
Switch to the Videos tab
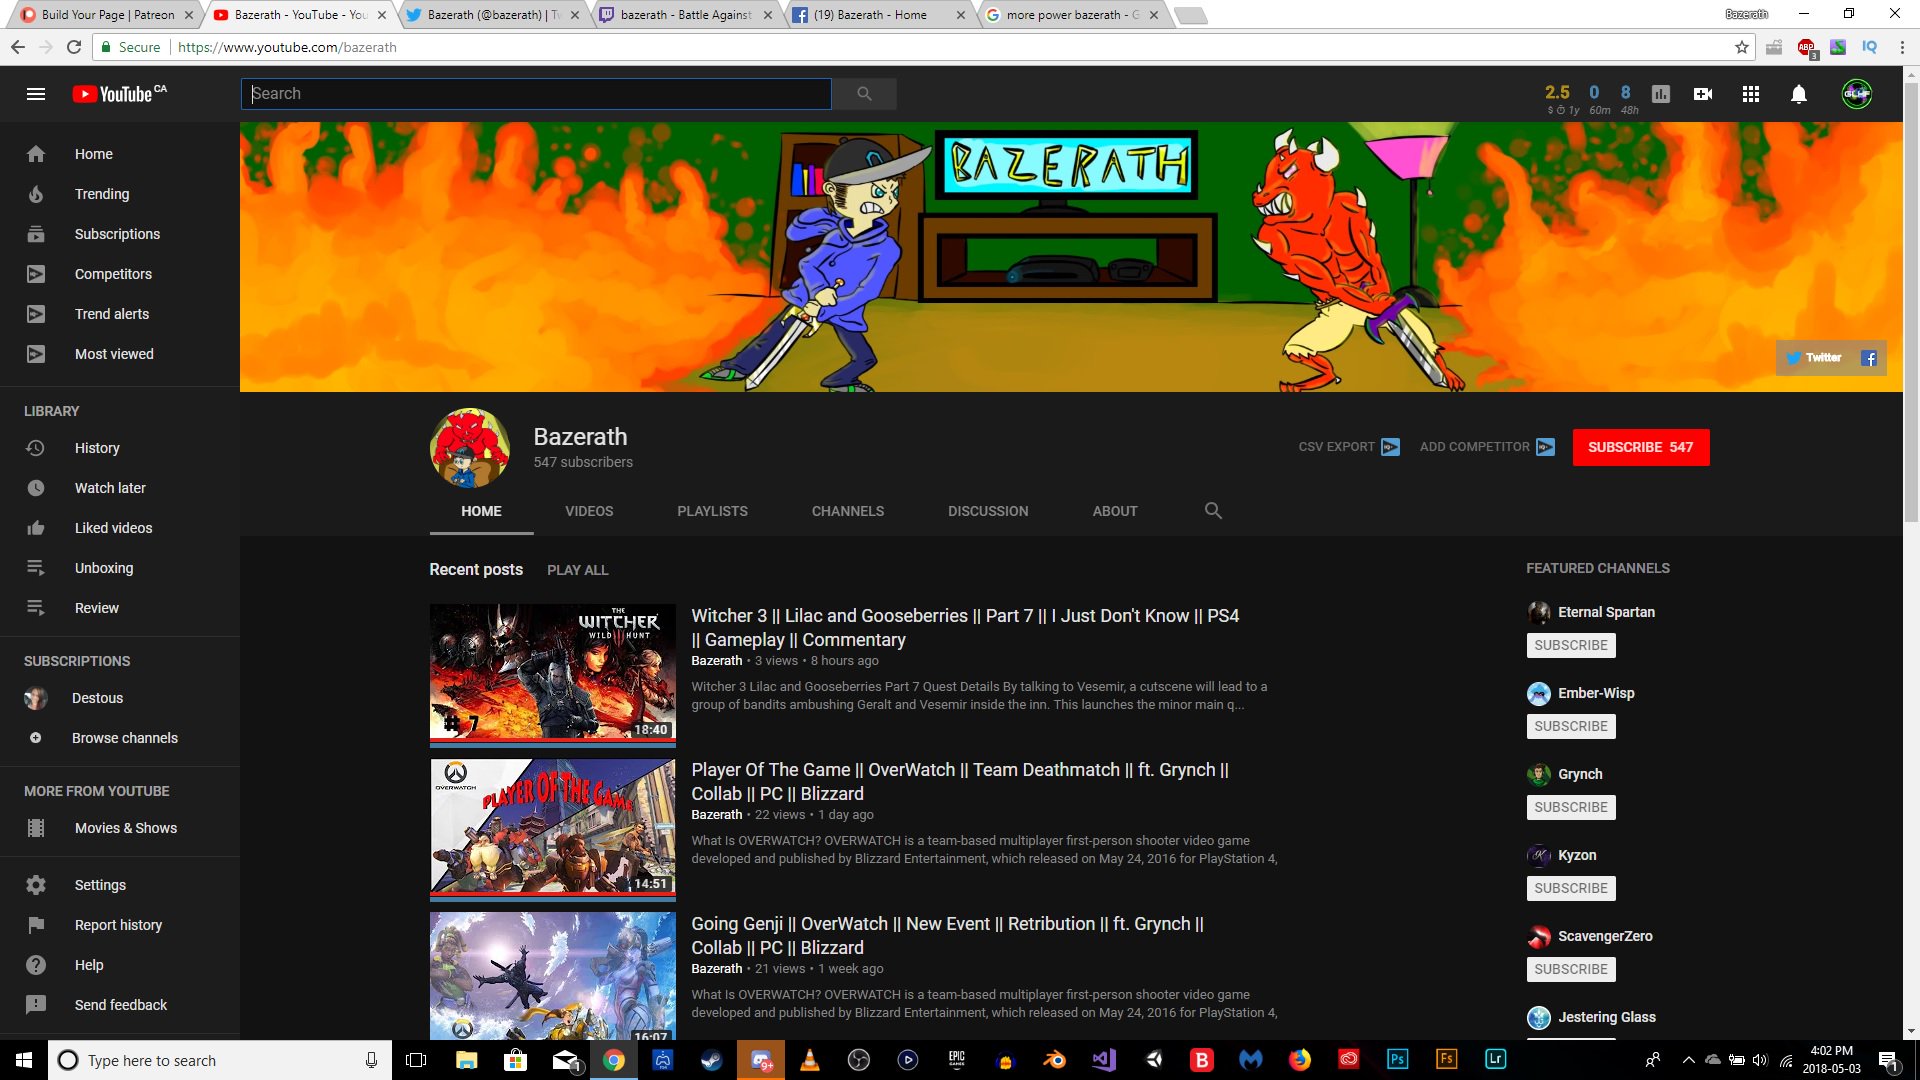[589, 511]
